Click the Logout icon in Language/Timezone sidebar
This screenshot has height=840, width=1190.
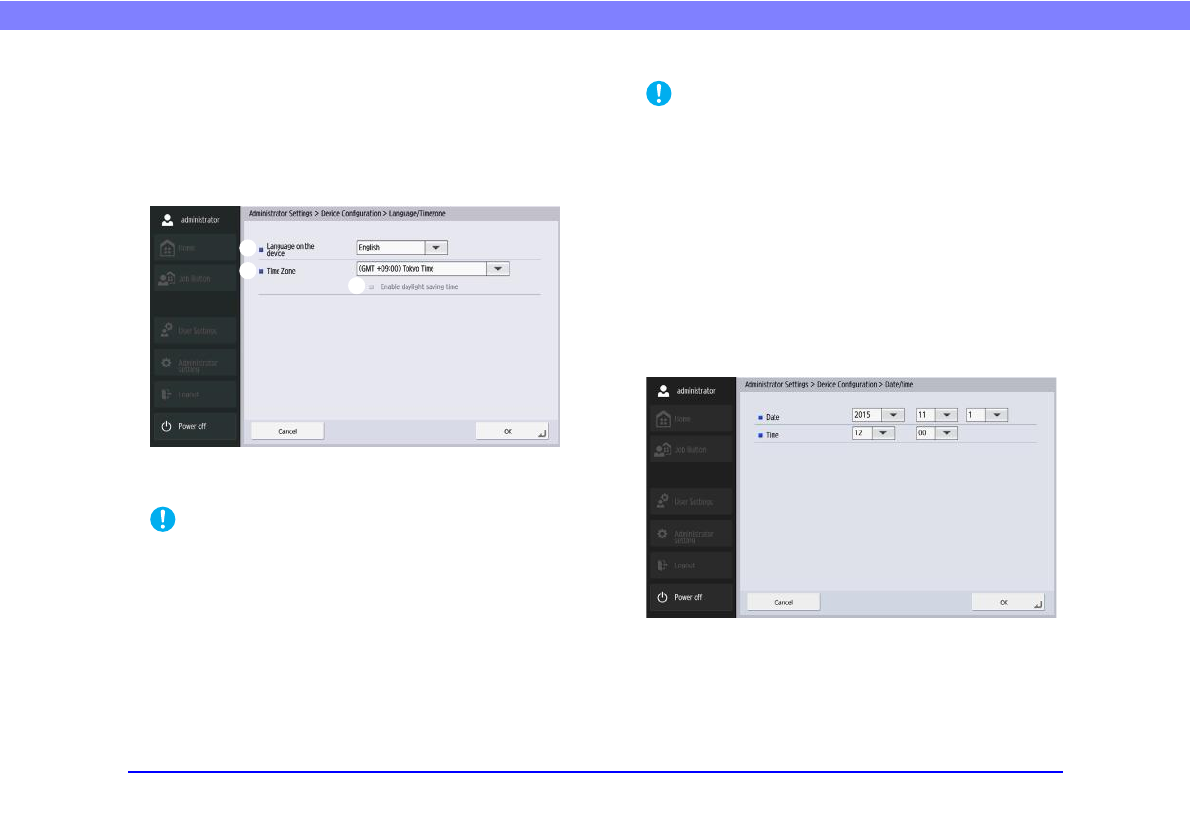pyautogui.click(x=168, y=394)
